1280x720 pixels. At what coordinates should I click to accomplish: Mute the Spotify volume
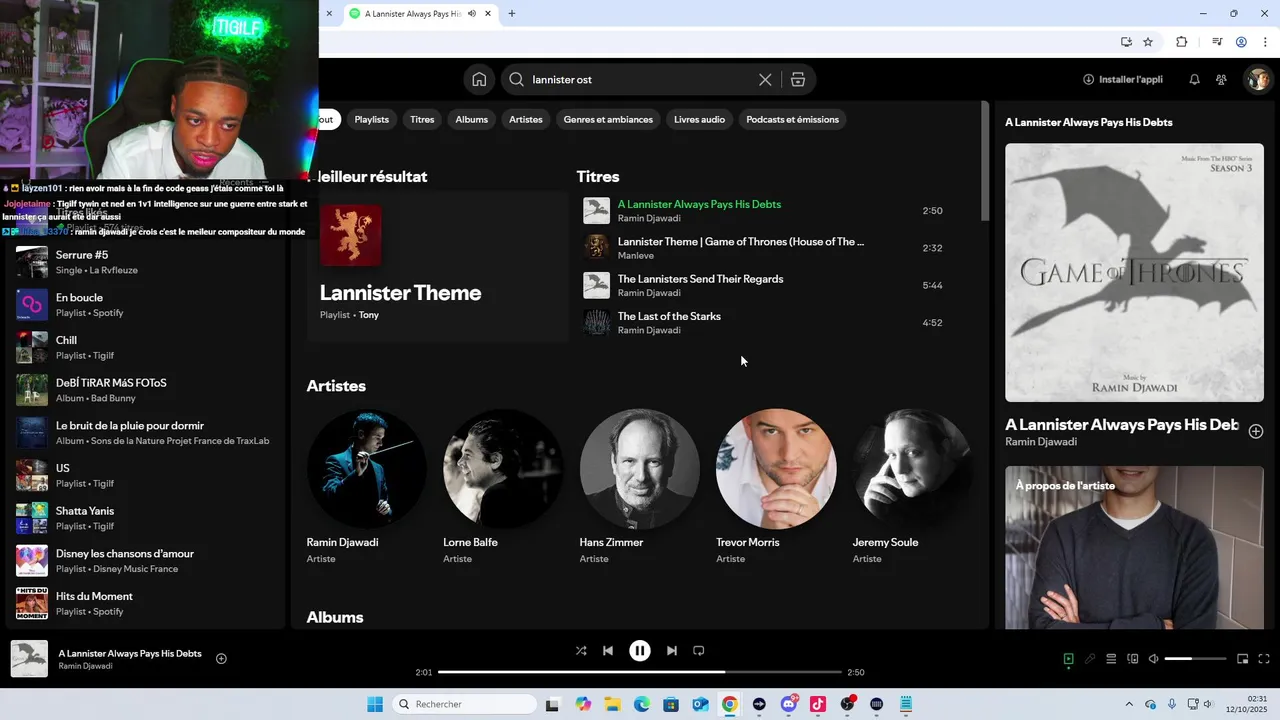(1153, 659)
